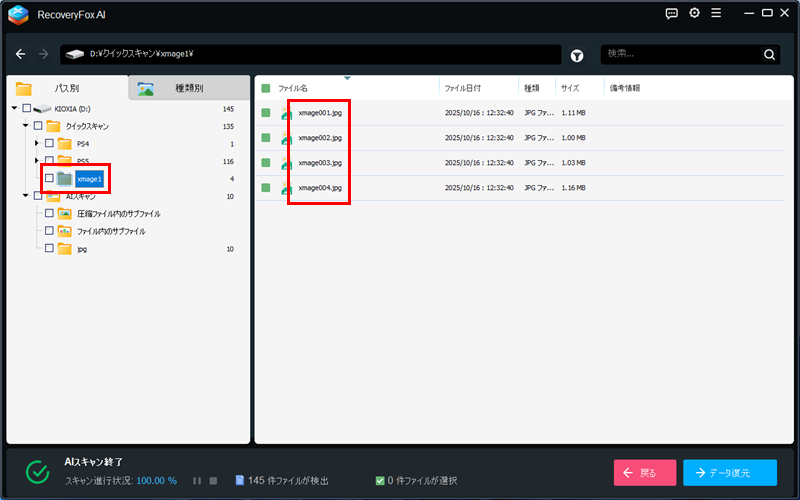Screen dimensions: 800x500
Task: Click the 検索 search input field
Action: click(680, 54)
